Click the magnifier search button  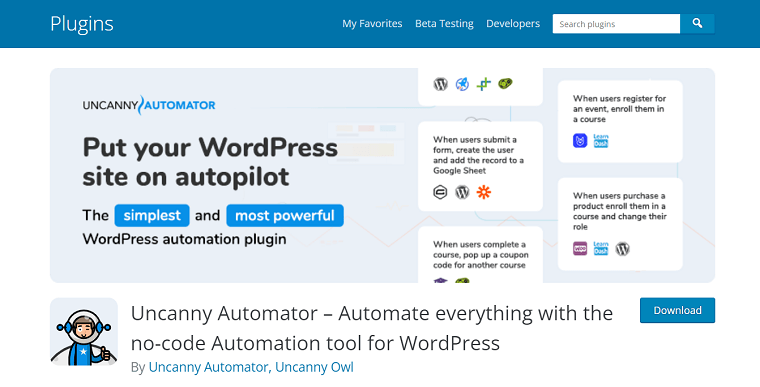point(697,23)
